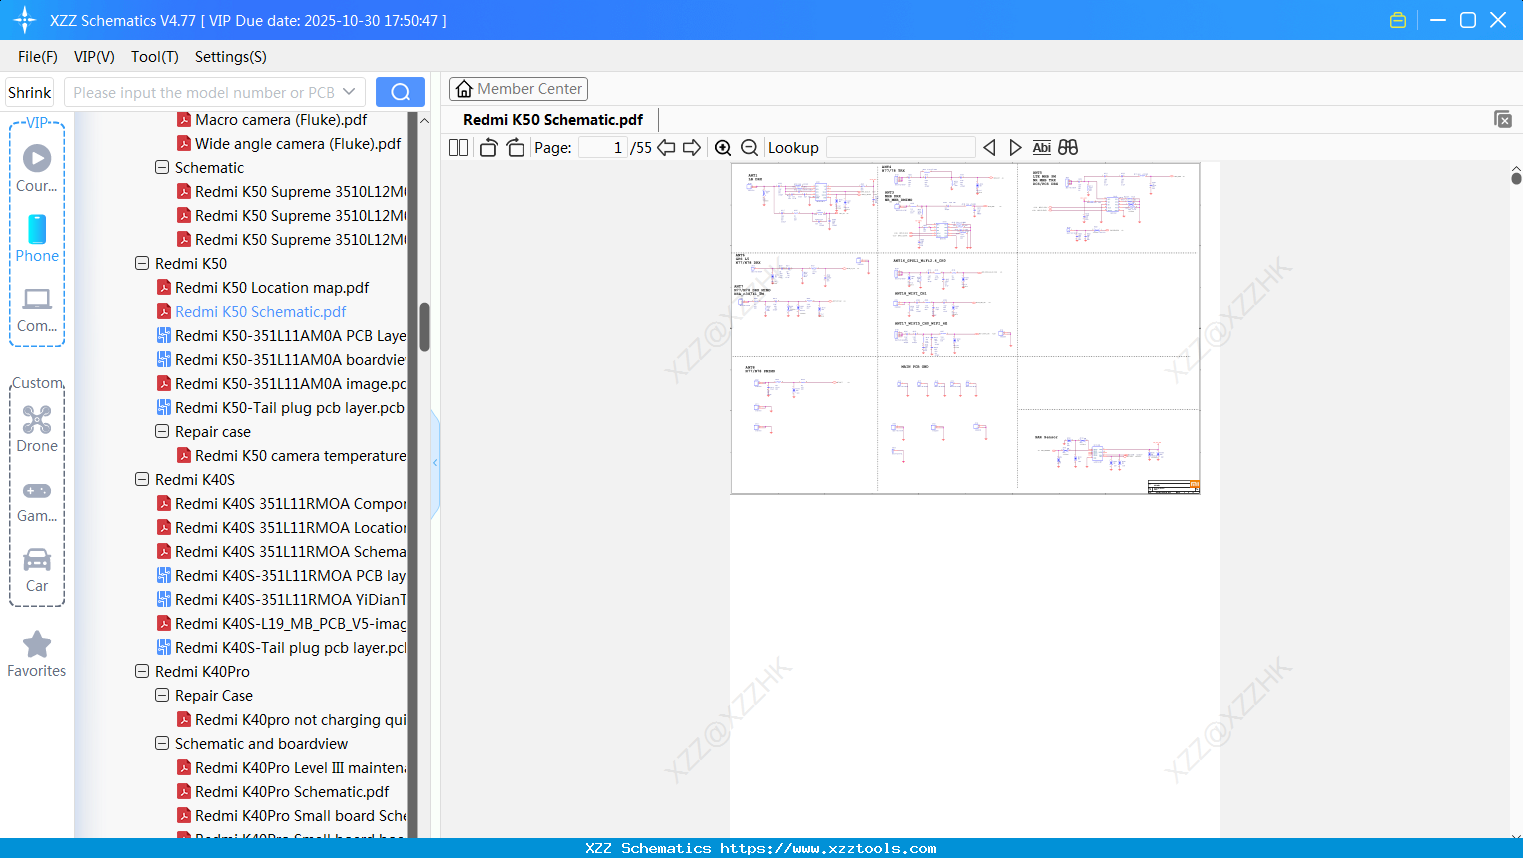The width and height of the screenshot is (1523, 858).
Task: Click the model number search input field
Action: [x=203, y=92]
